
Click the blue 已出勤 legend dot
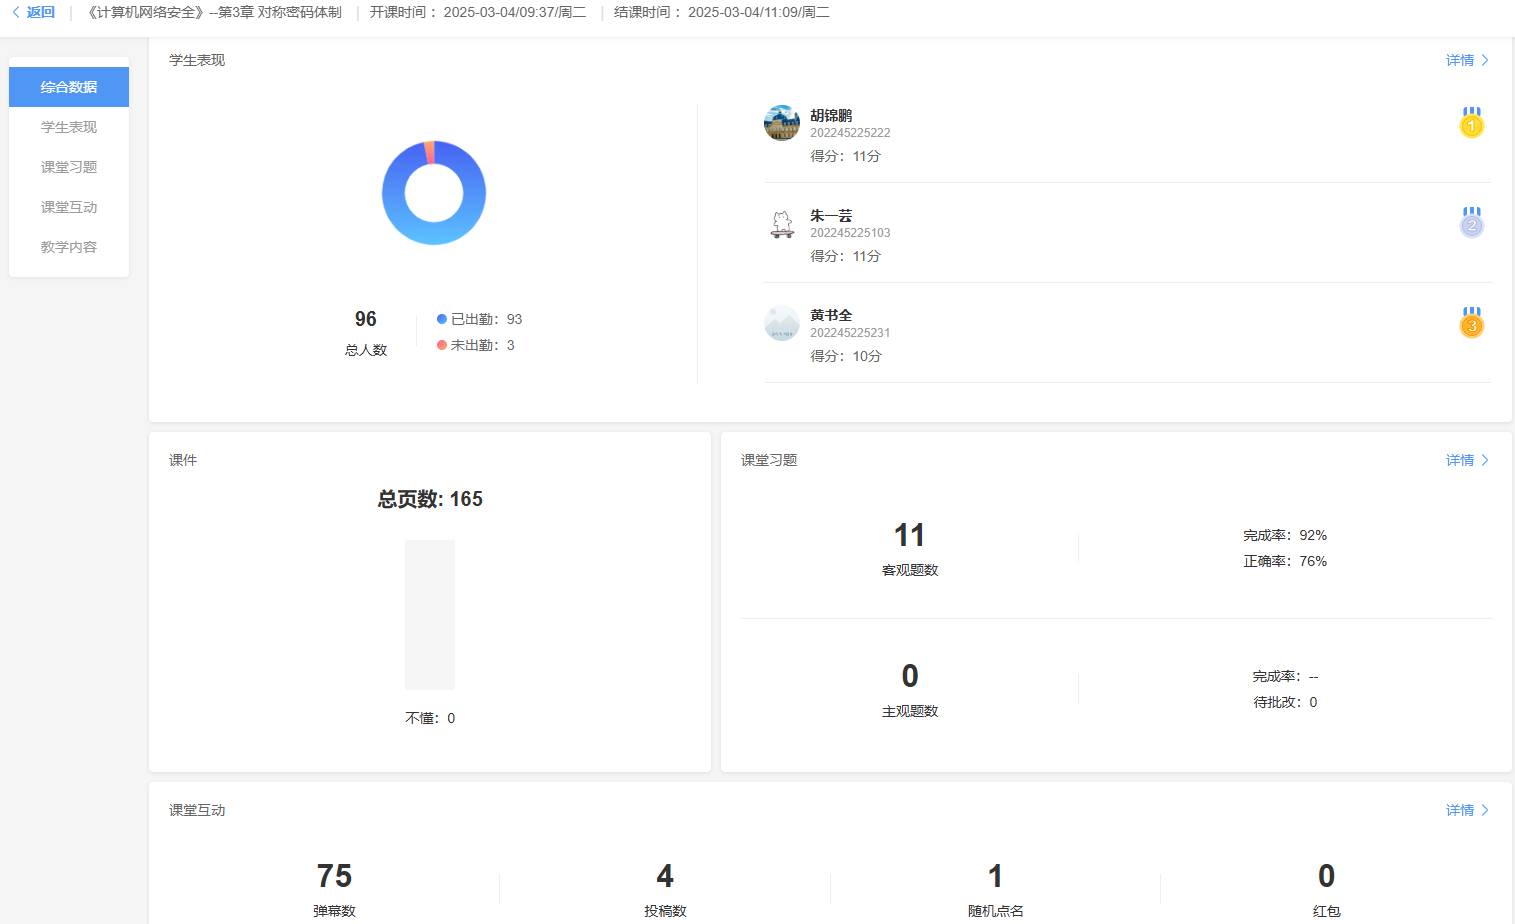[442, 319]
